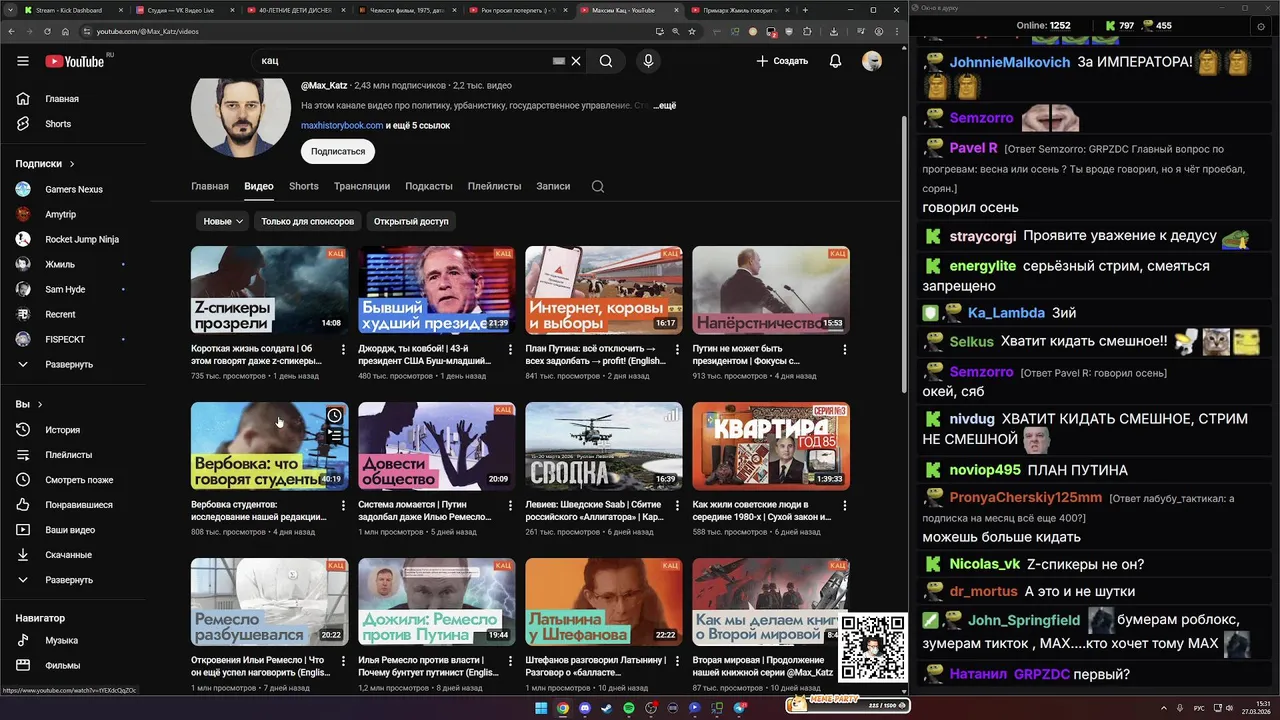Image resolution: width=1280 pixels, height=720 pixels.
Task: Open a new browser tab with plus
Action: 805,10
